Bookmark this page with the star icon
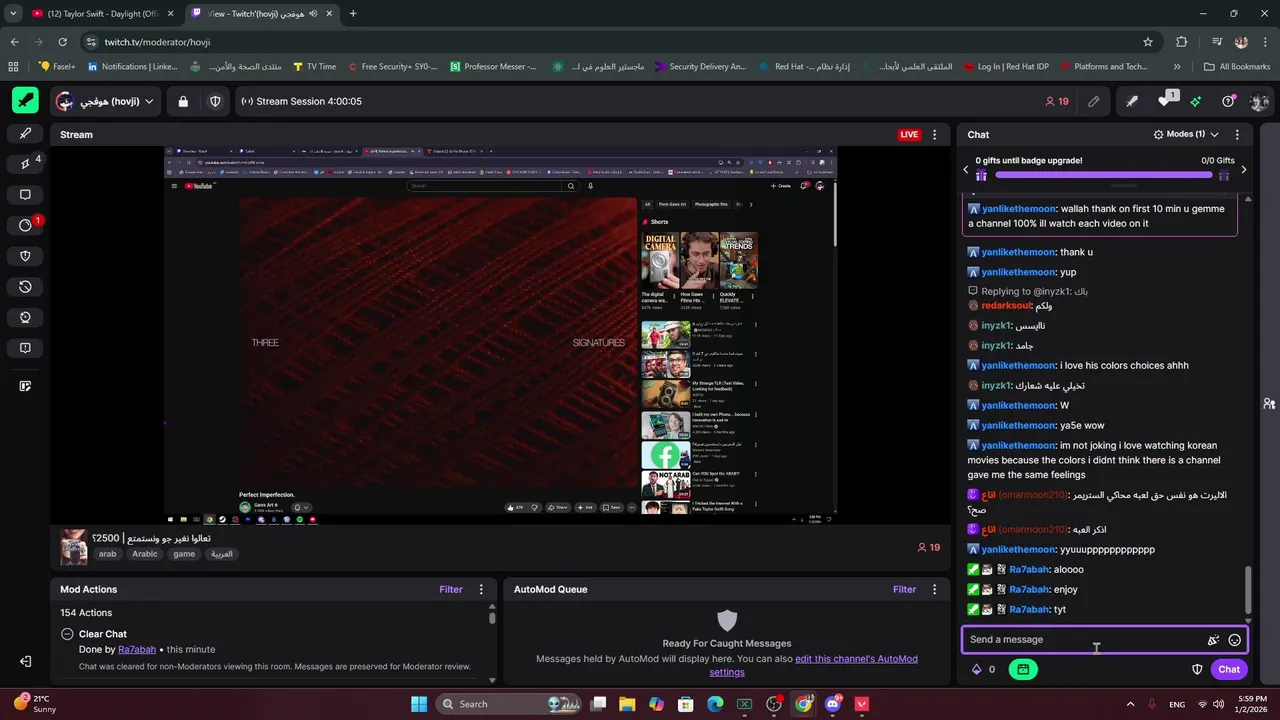Screen dimensions: 1280x720 [1148, 42]
